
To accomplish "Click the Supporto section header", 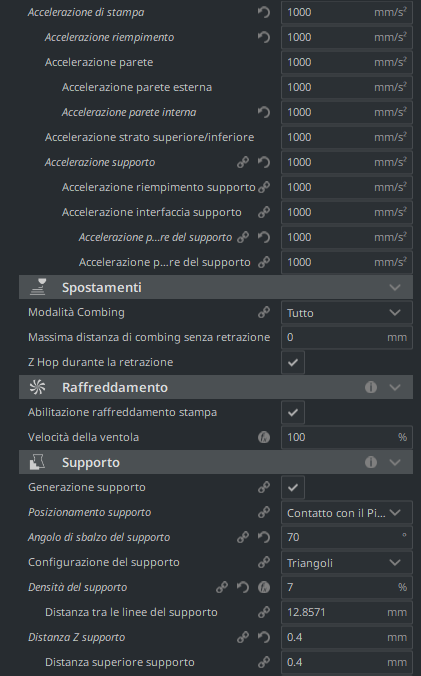I will pos(216,462).
